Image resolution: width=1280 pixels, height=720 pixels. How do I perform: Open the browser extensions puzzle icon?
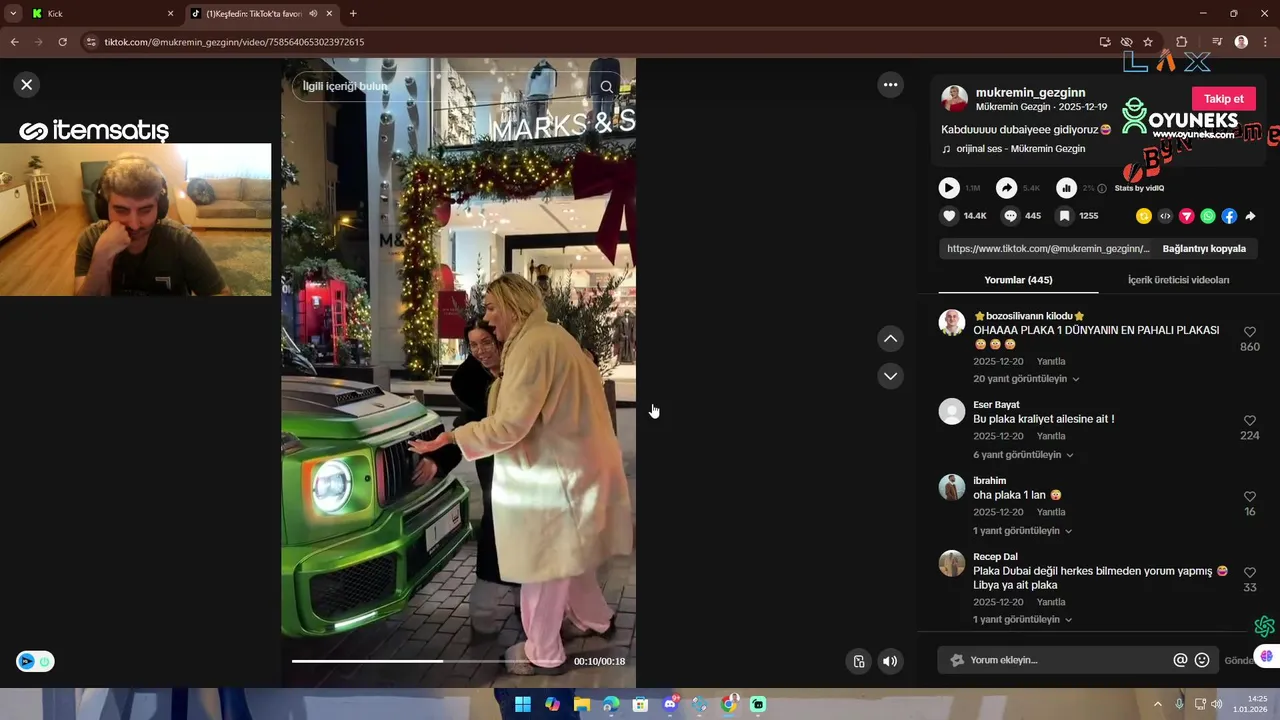(1182, 42)
